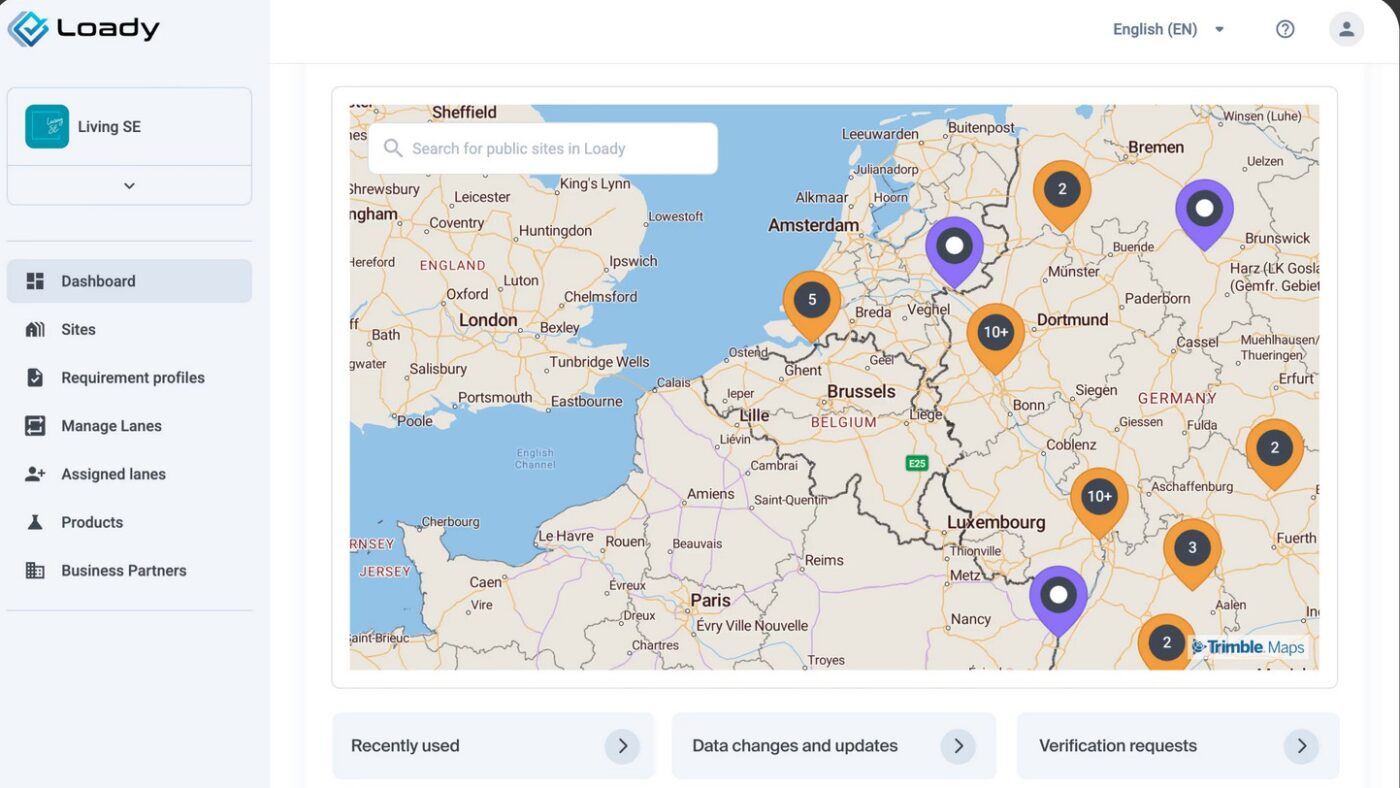
Task: Expand Data changes and updates arrow
Action: [x=957, y=746]
